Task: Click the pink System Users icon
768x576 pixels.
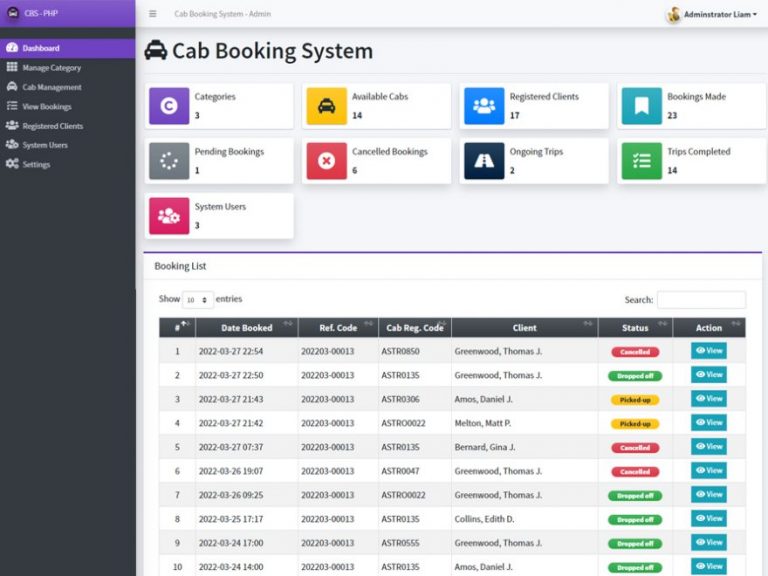Action: (169, 216)
